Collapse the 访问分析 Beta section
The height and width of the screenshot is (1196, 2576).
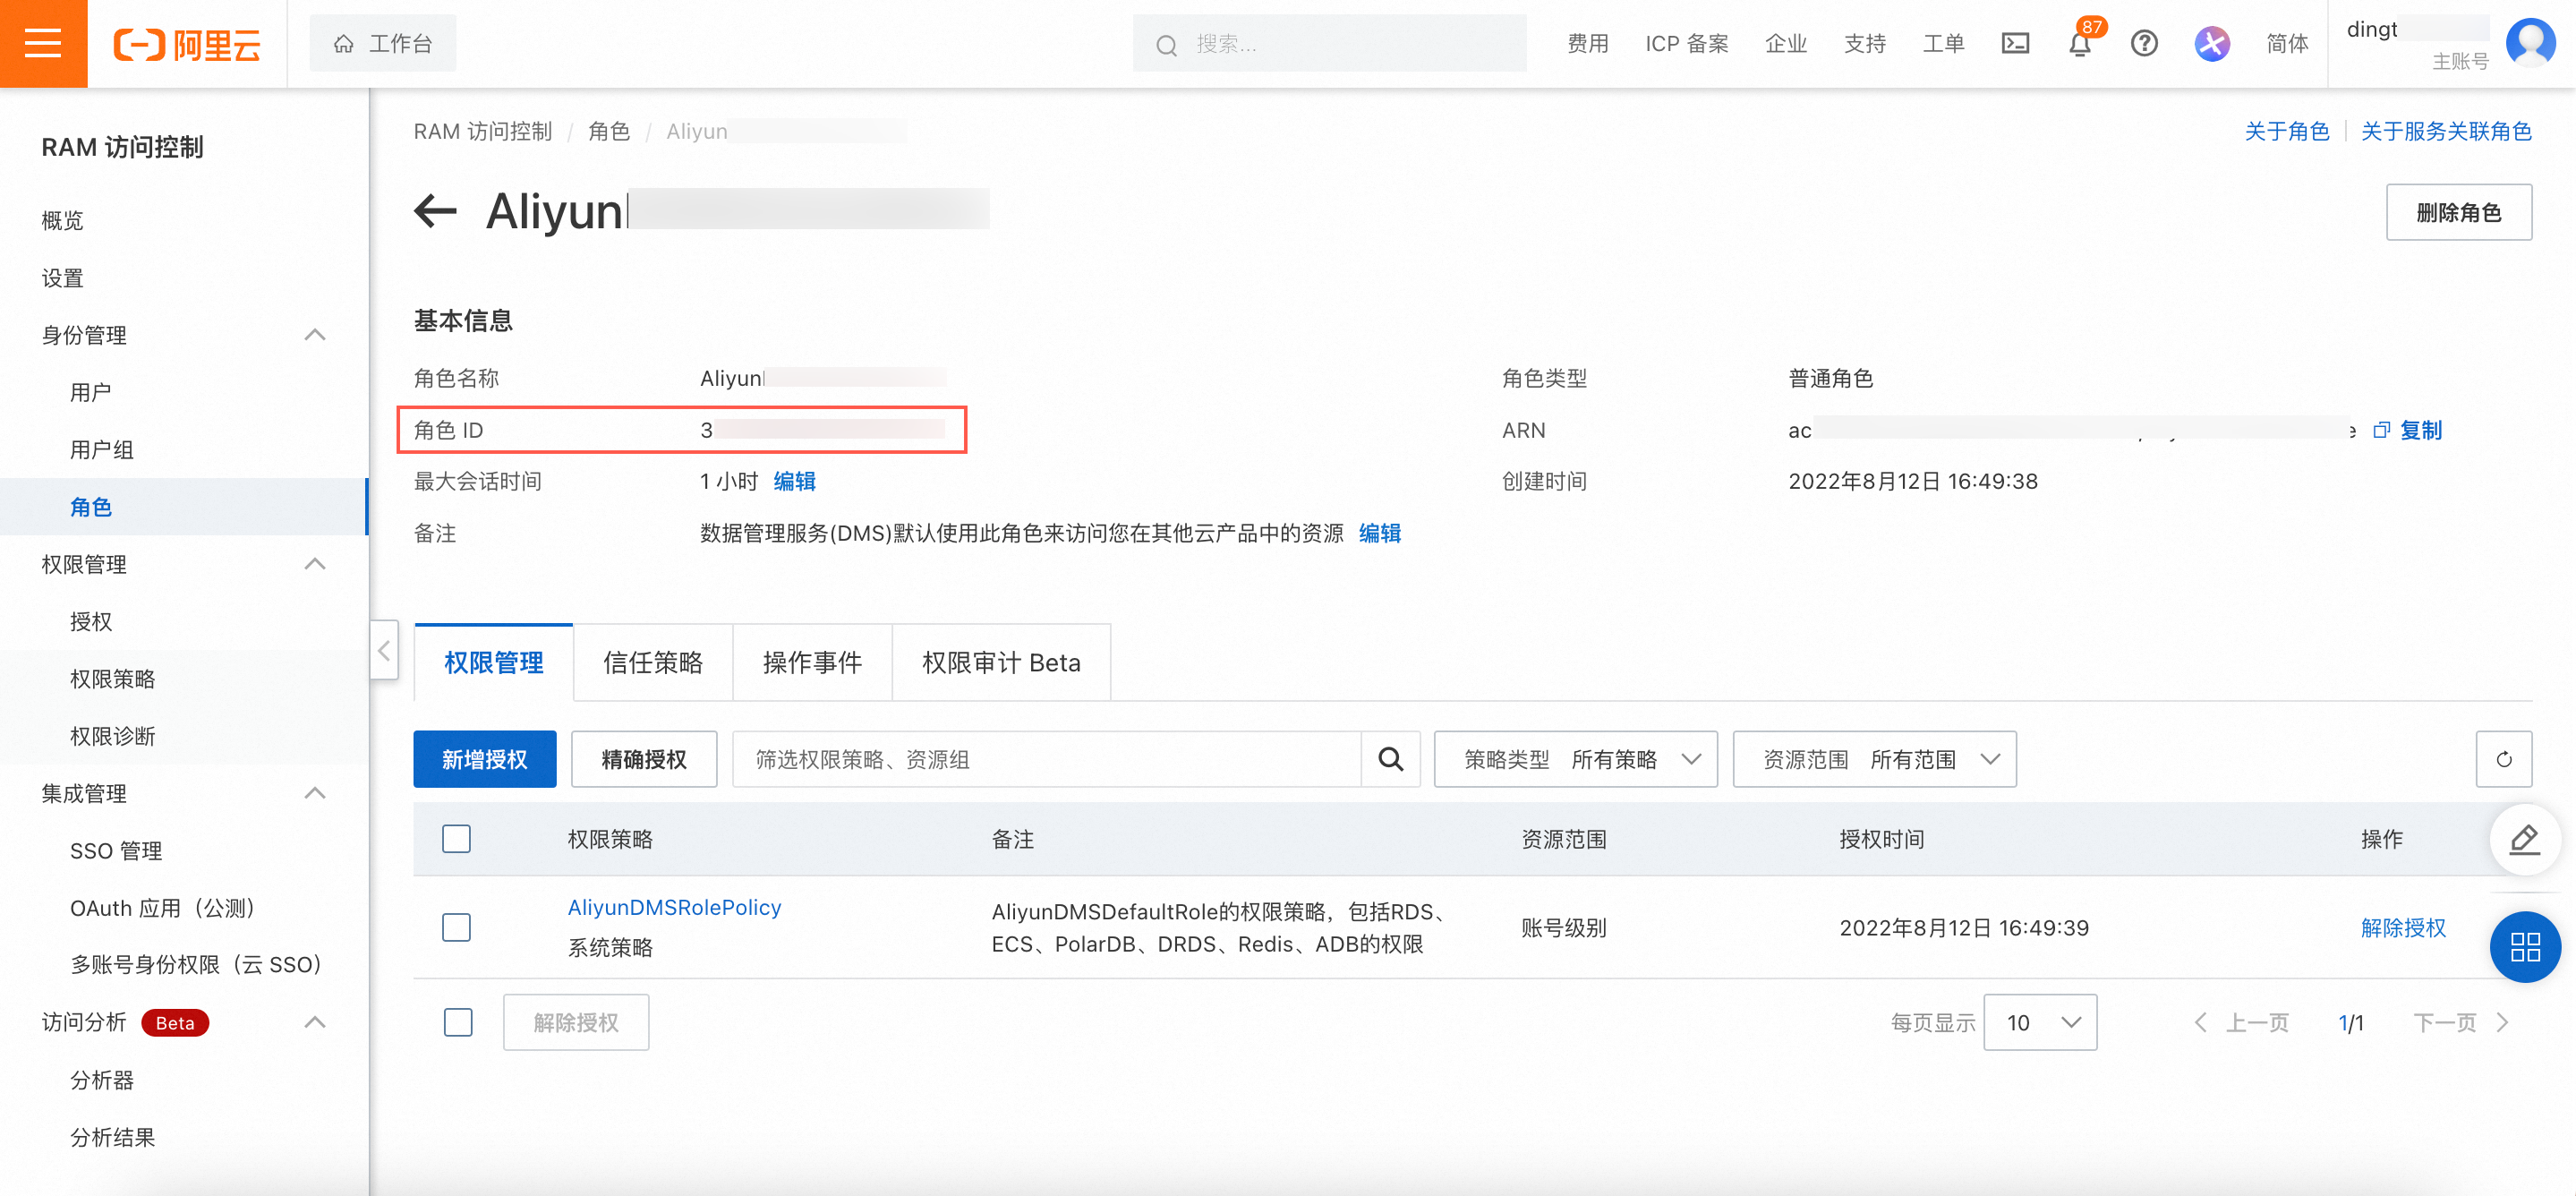click(314, 1022)
